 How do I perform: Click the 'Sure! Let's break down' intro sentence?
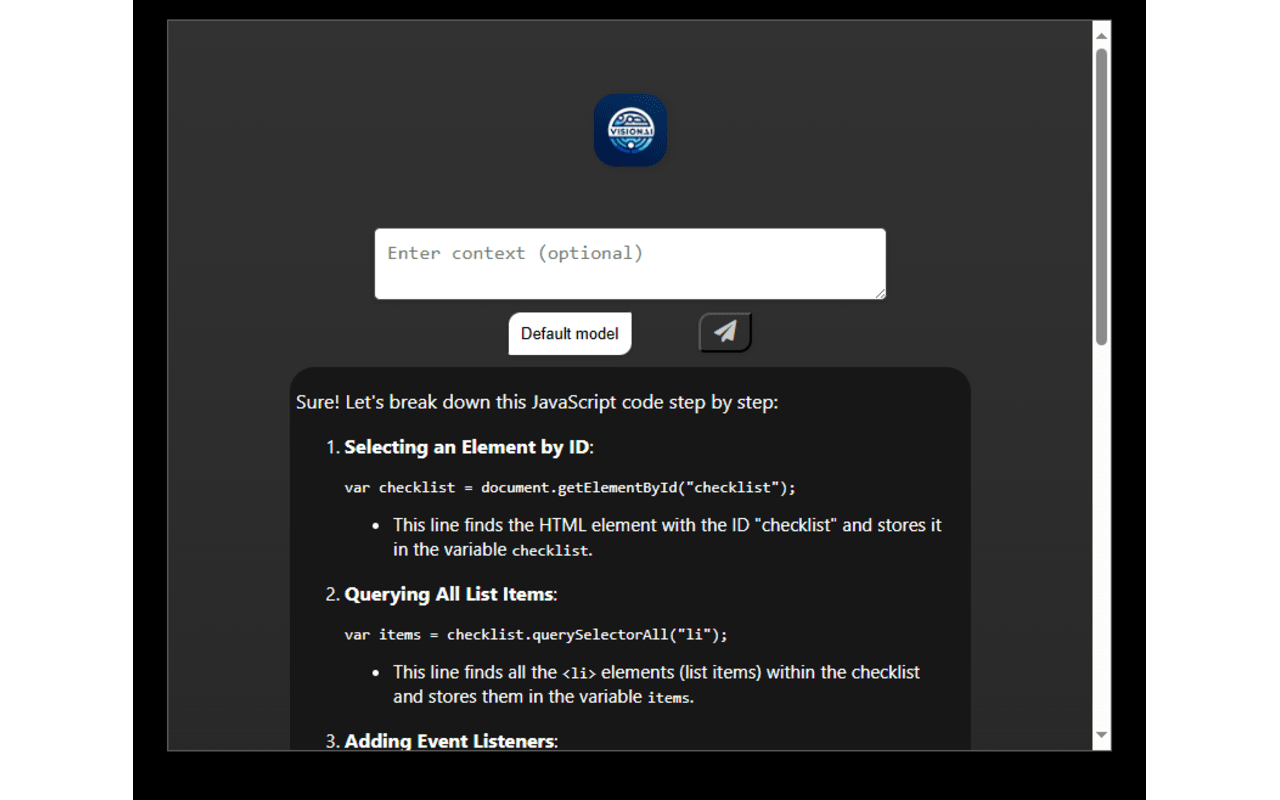537,402
